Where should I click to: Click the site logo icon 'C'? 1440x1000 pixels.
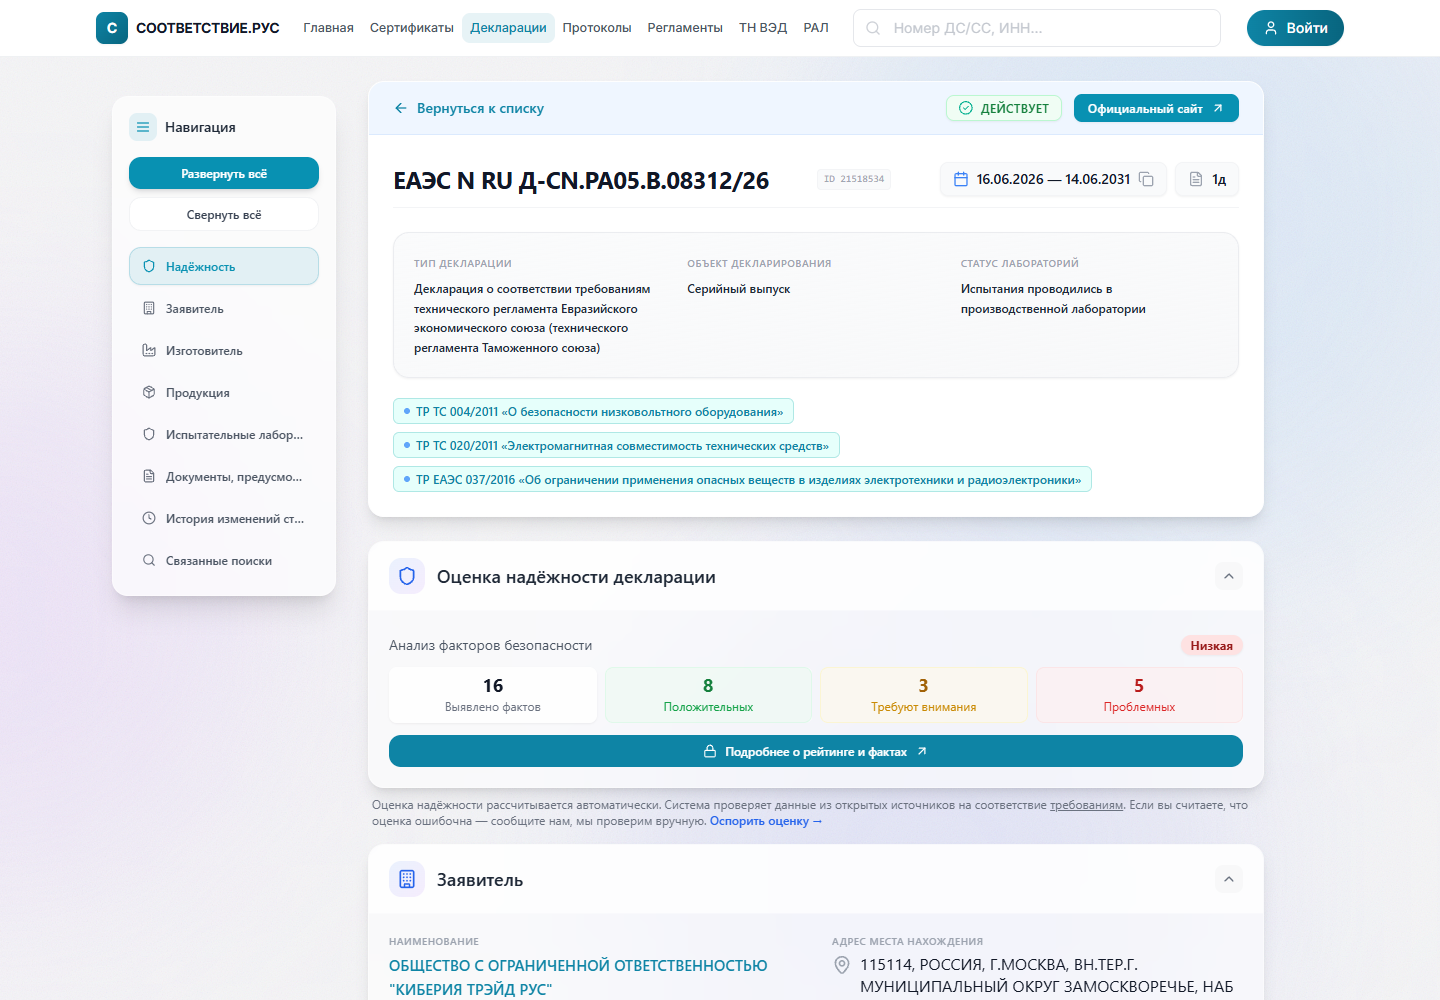click(112, 28)
